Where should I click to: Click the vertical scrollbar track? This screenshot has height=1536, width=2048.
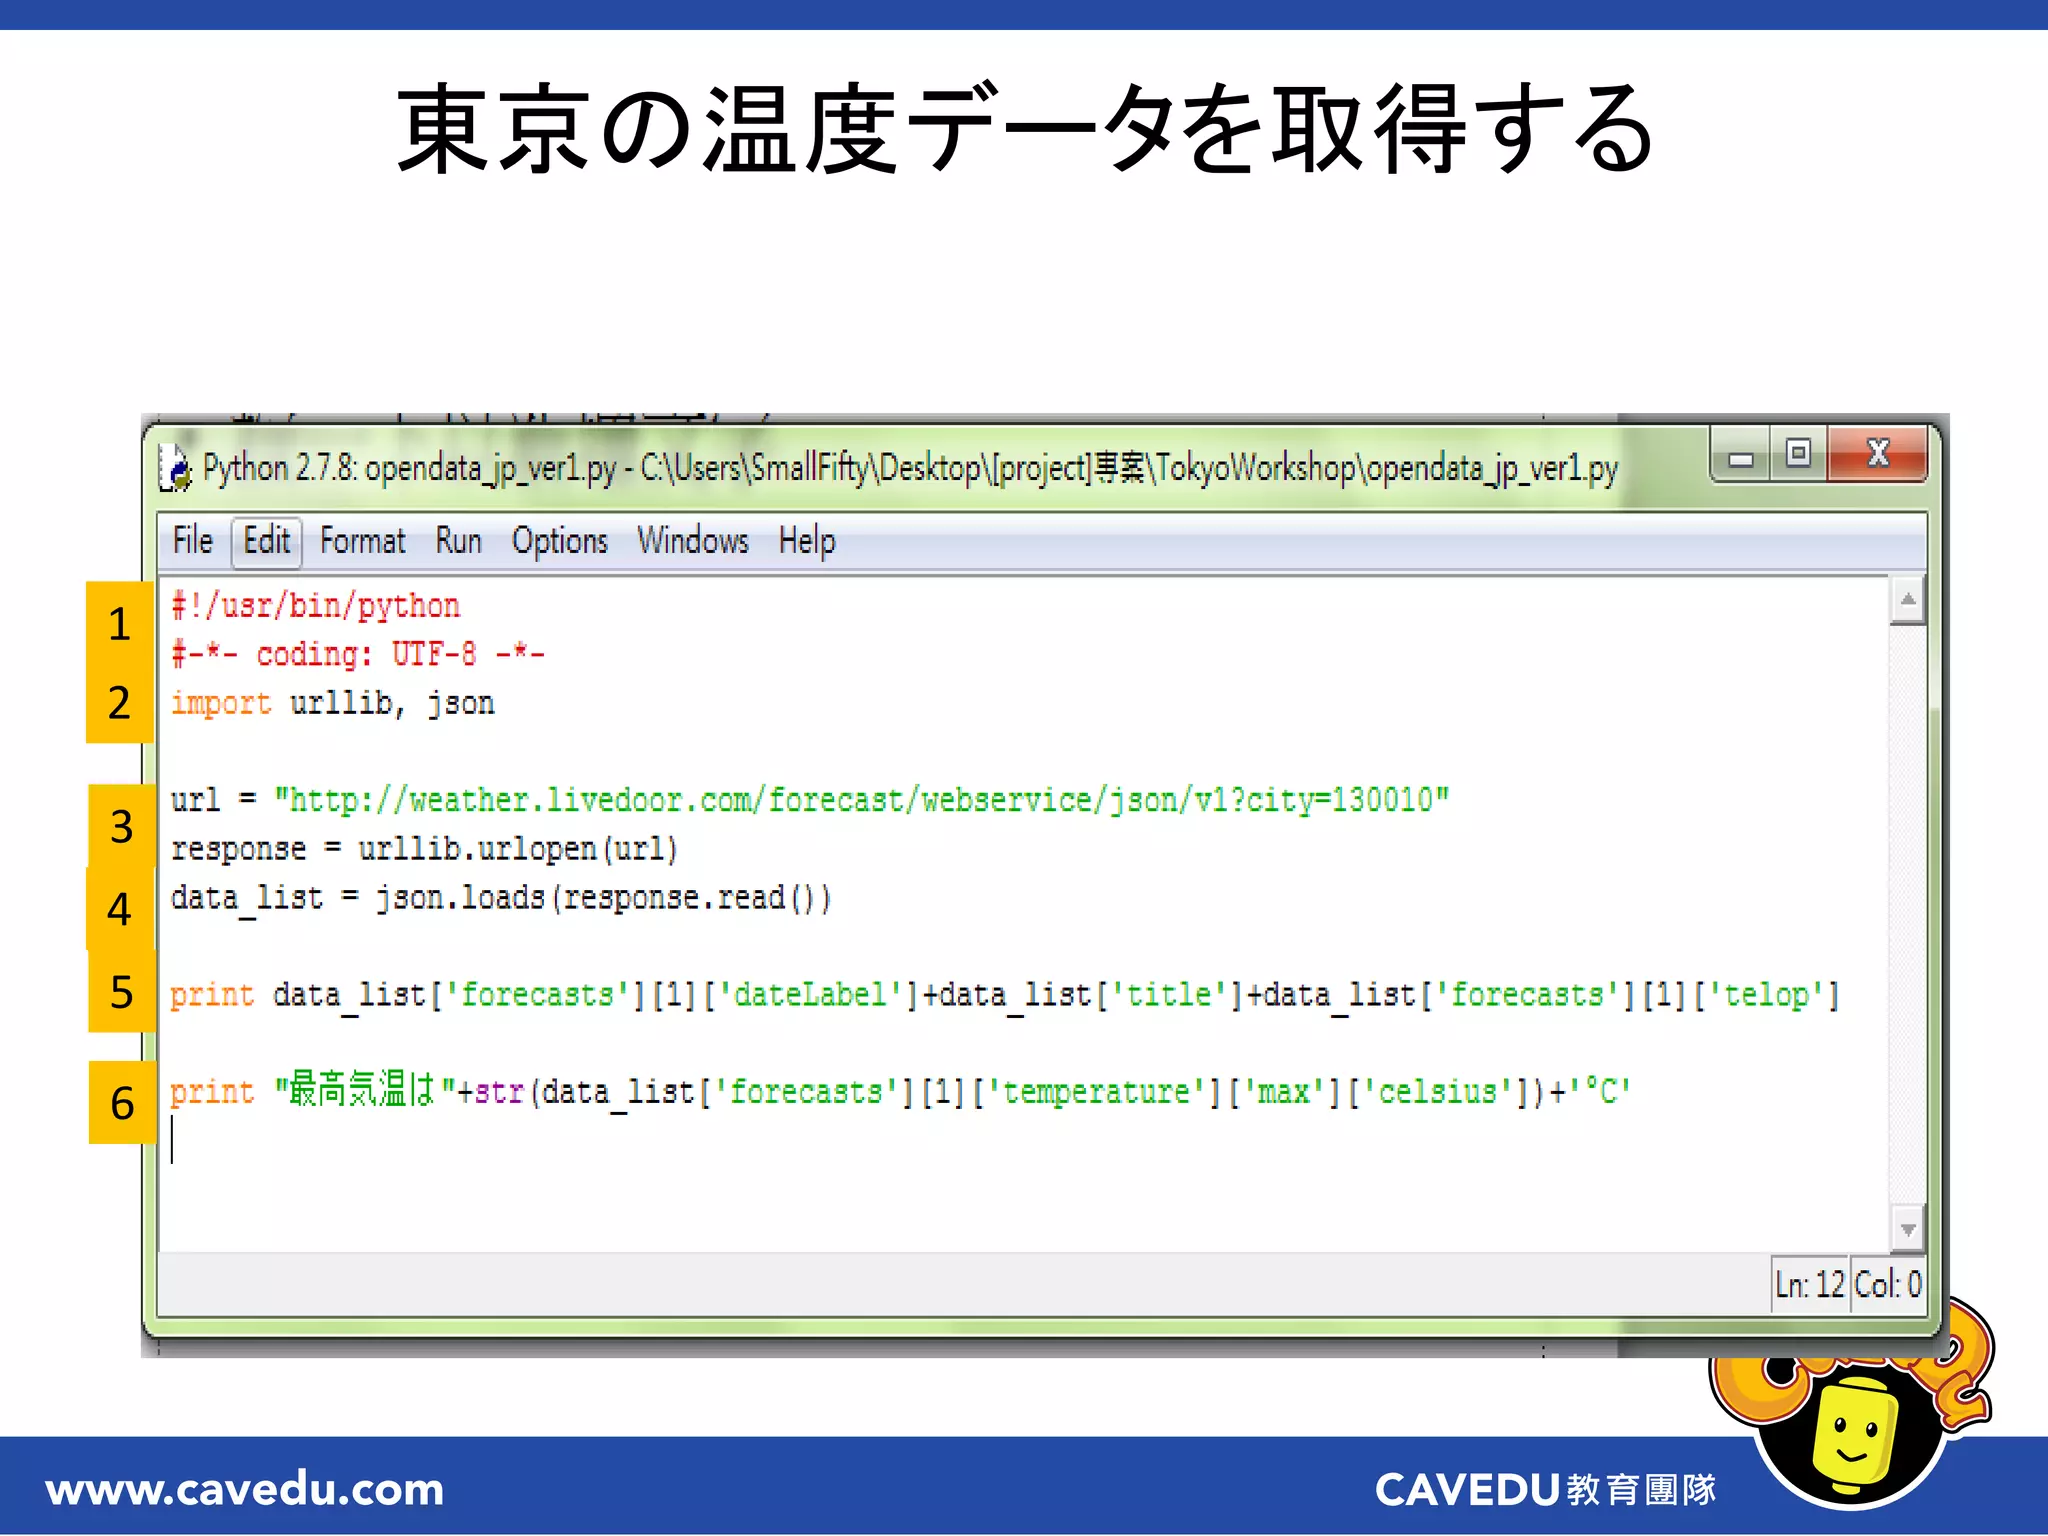(x=1907, y=900)
